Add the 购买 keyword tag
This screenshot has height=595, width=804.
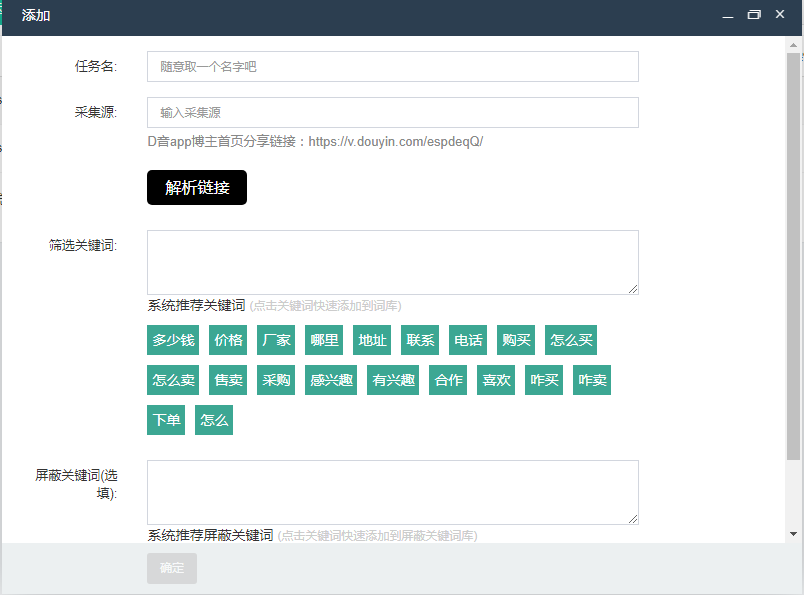click(515, 340)
